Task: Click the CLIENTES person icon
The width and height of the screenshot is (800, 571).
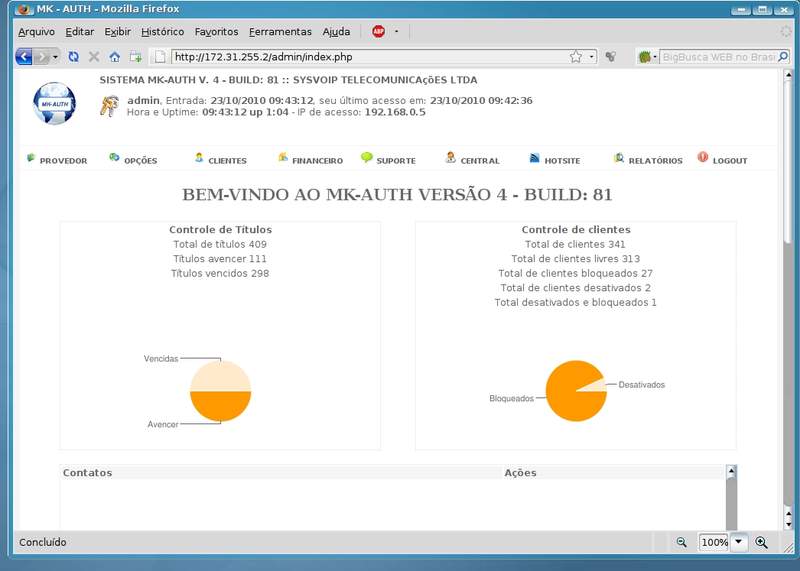Action: [199, 158]
